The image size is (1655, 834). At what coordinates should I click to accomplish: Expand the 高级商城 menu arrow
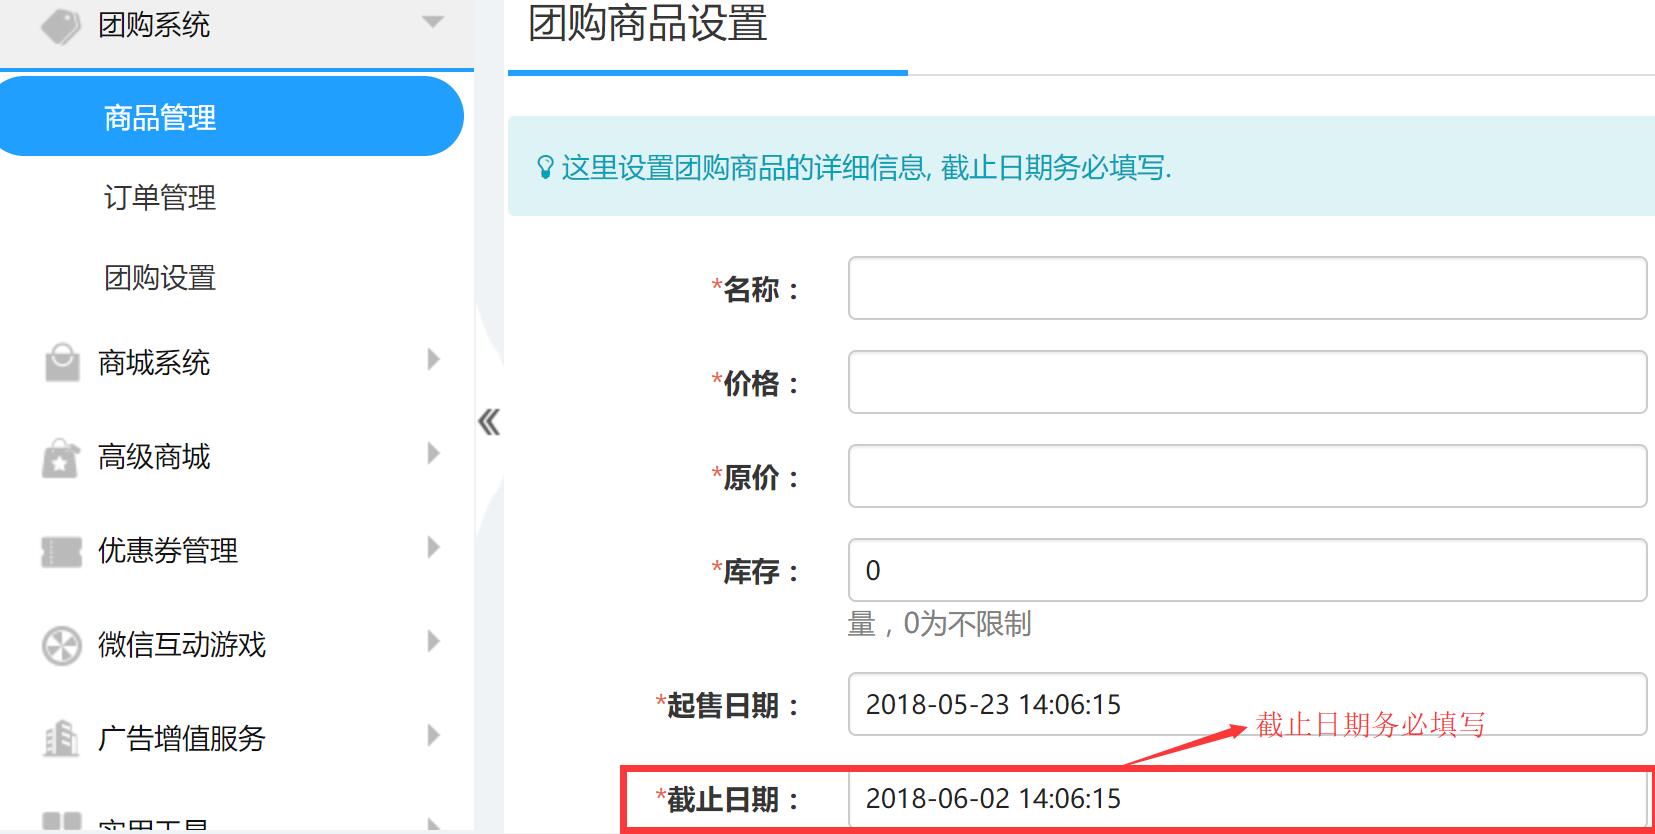[433, 453]
